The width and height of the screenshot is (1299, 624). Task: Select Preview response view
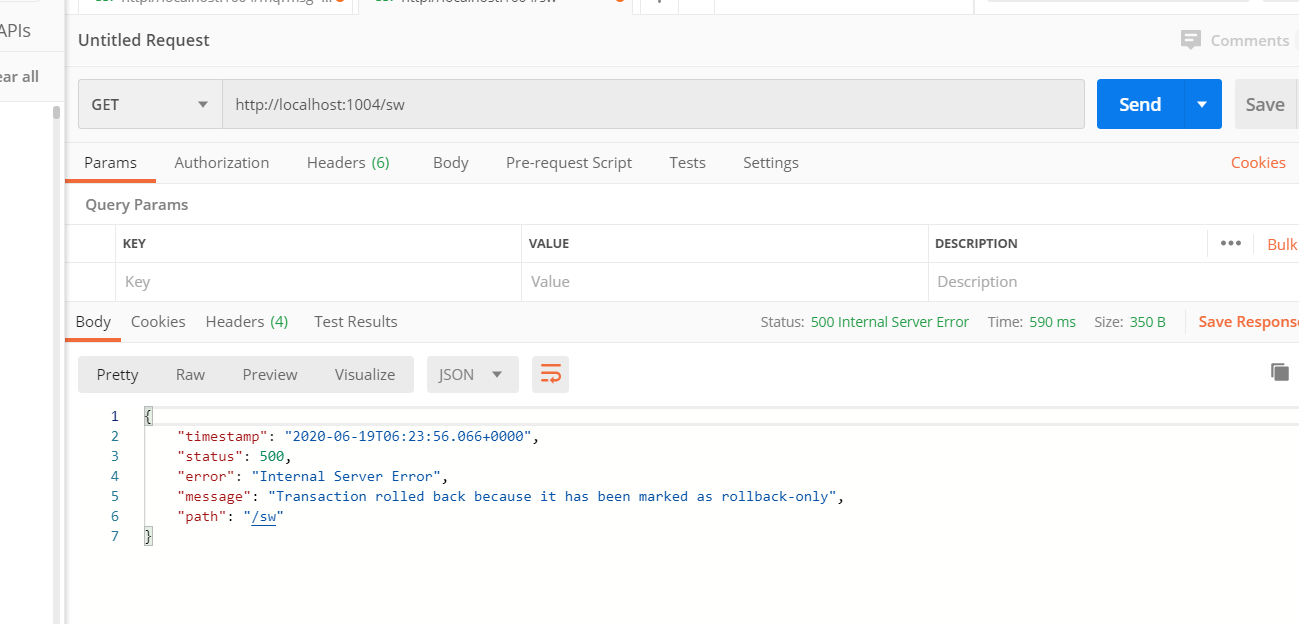(270, 374)
